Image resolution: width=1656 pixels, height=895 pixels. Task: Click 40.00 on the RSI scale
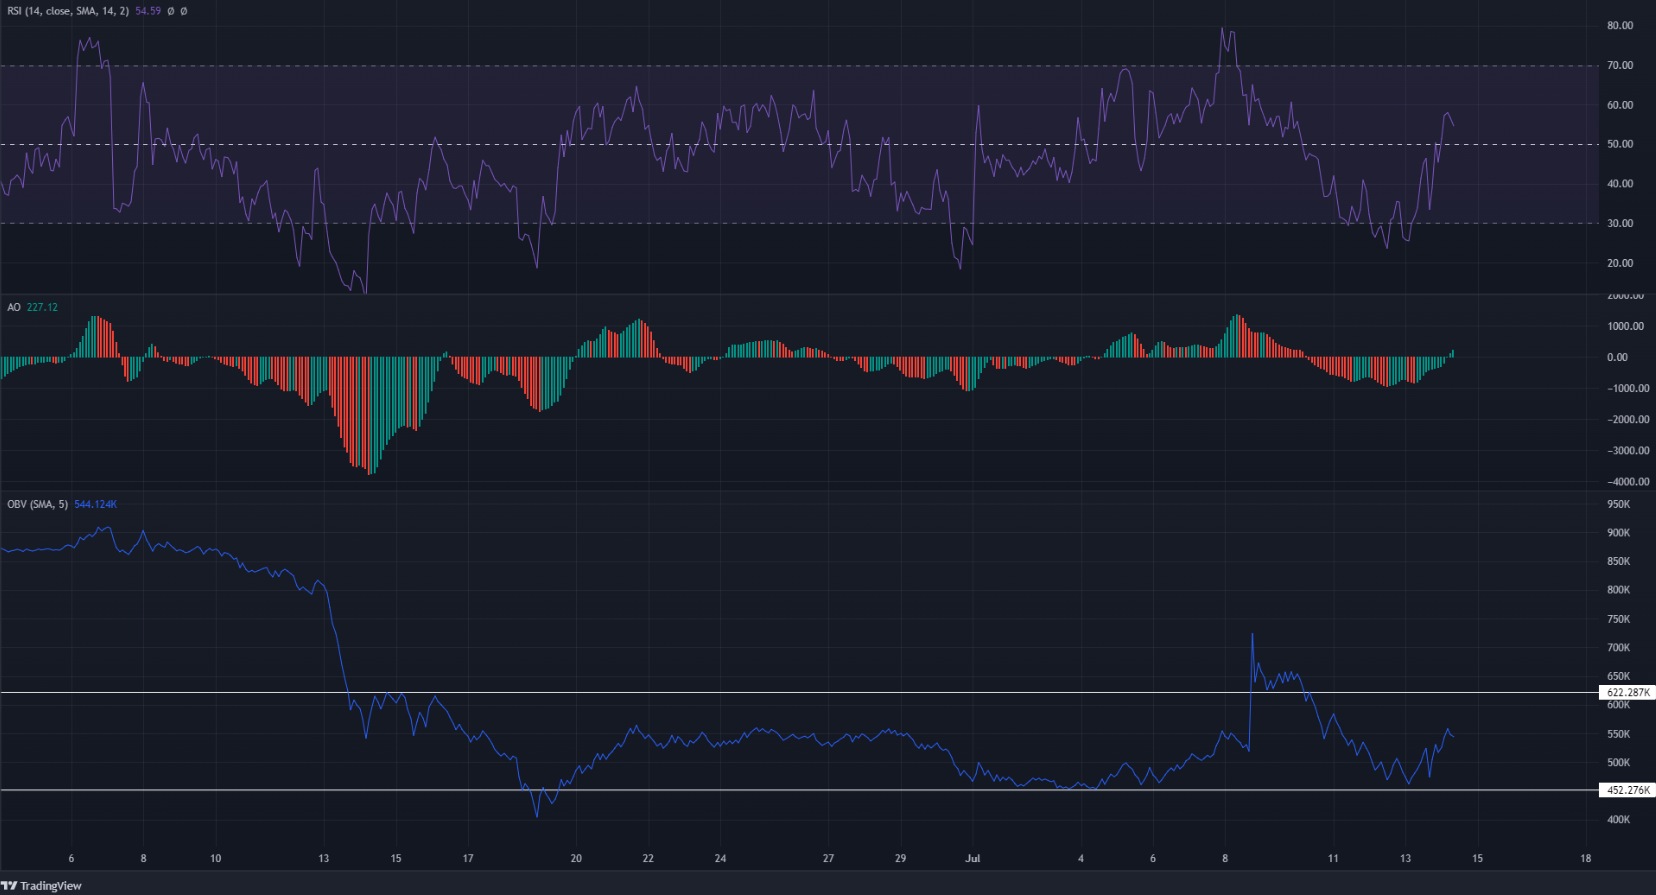[1620, 184]
